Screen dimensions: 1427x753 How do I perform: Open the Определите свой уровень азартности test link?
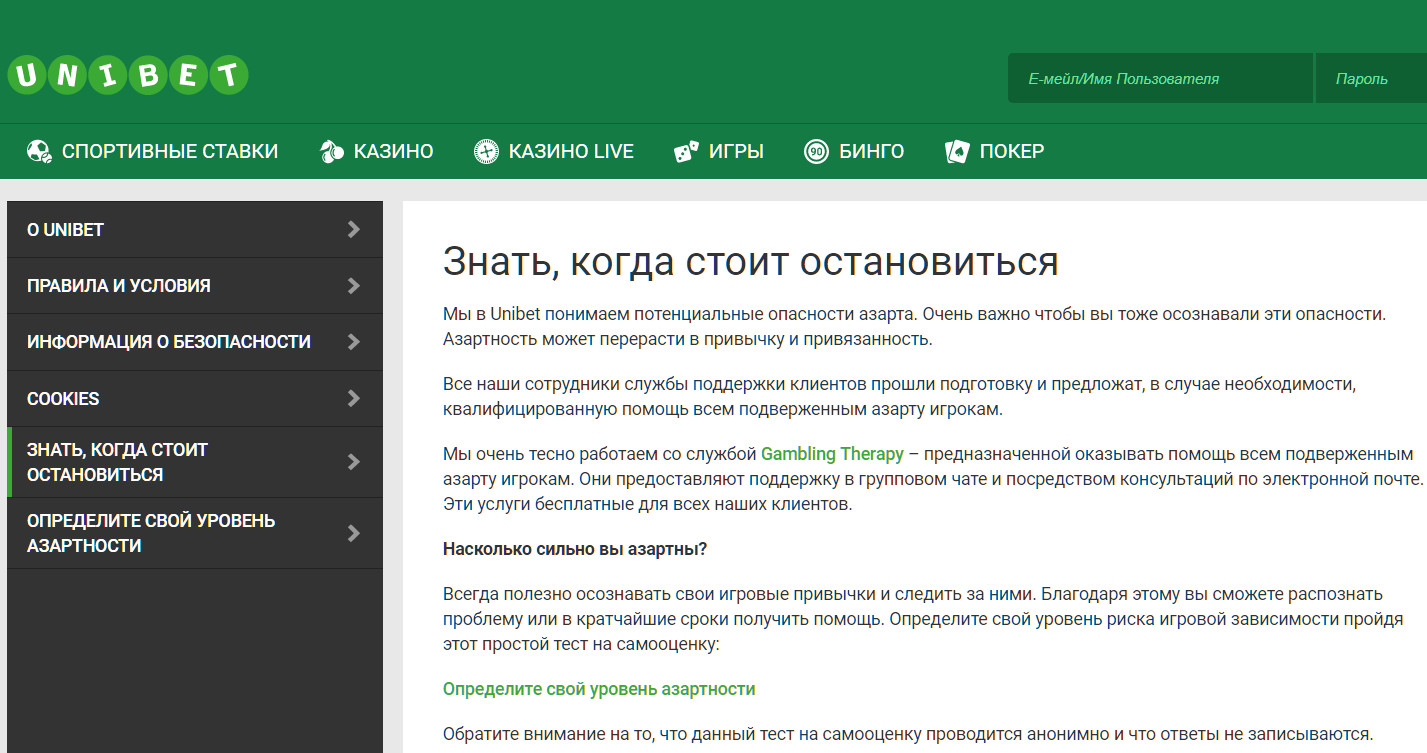[x=599, y=688]
